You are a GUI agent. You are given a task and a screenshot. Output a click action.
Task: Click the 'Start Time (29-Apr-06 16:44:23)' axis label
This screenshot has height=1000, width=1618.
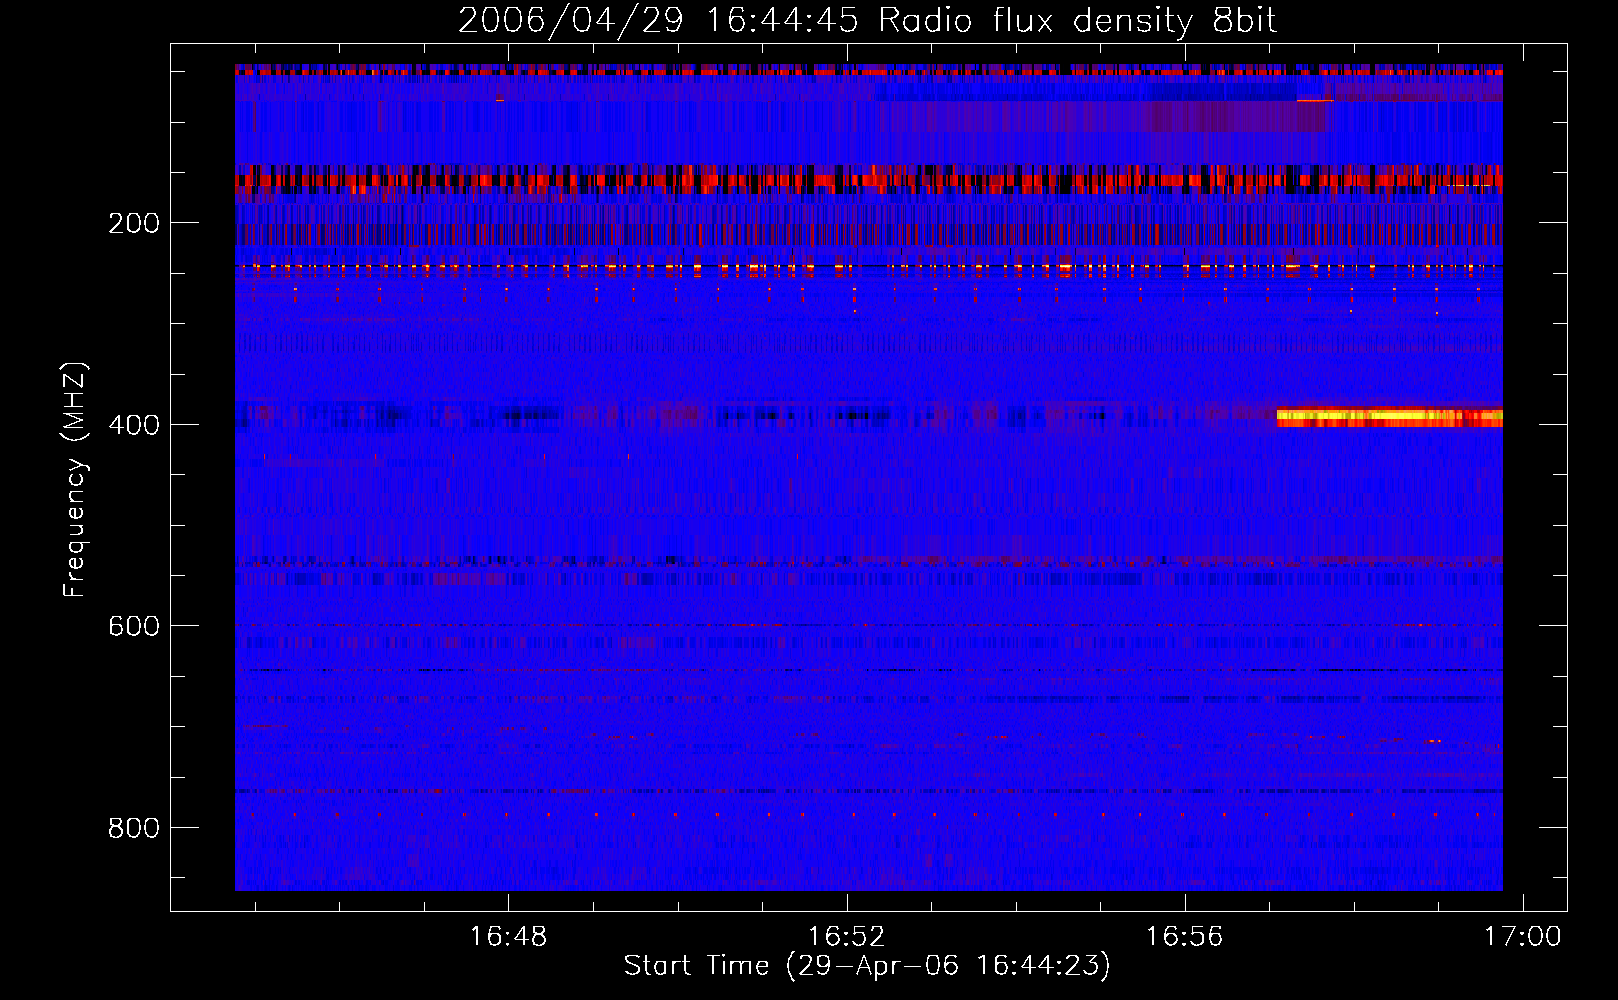(867, 966)
